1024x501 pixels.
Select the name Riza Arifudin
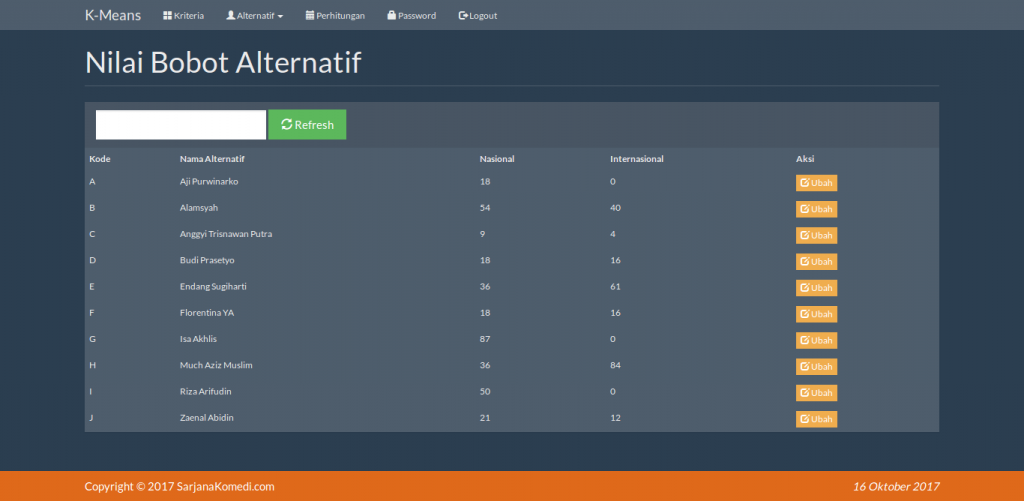(206, 391)
